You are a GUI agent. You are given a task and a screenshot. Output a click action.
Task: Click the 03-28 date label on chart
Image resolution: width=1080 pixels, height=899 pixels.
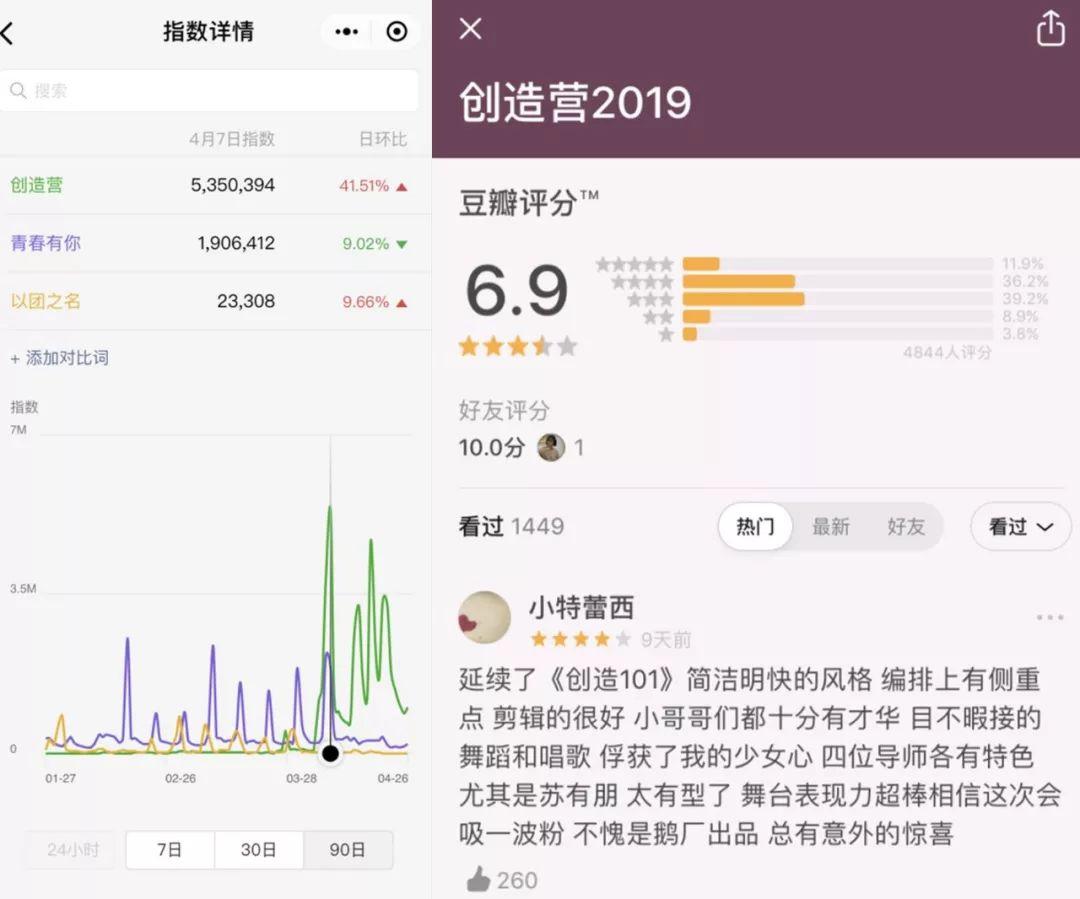(302, 778)
